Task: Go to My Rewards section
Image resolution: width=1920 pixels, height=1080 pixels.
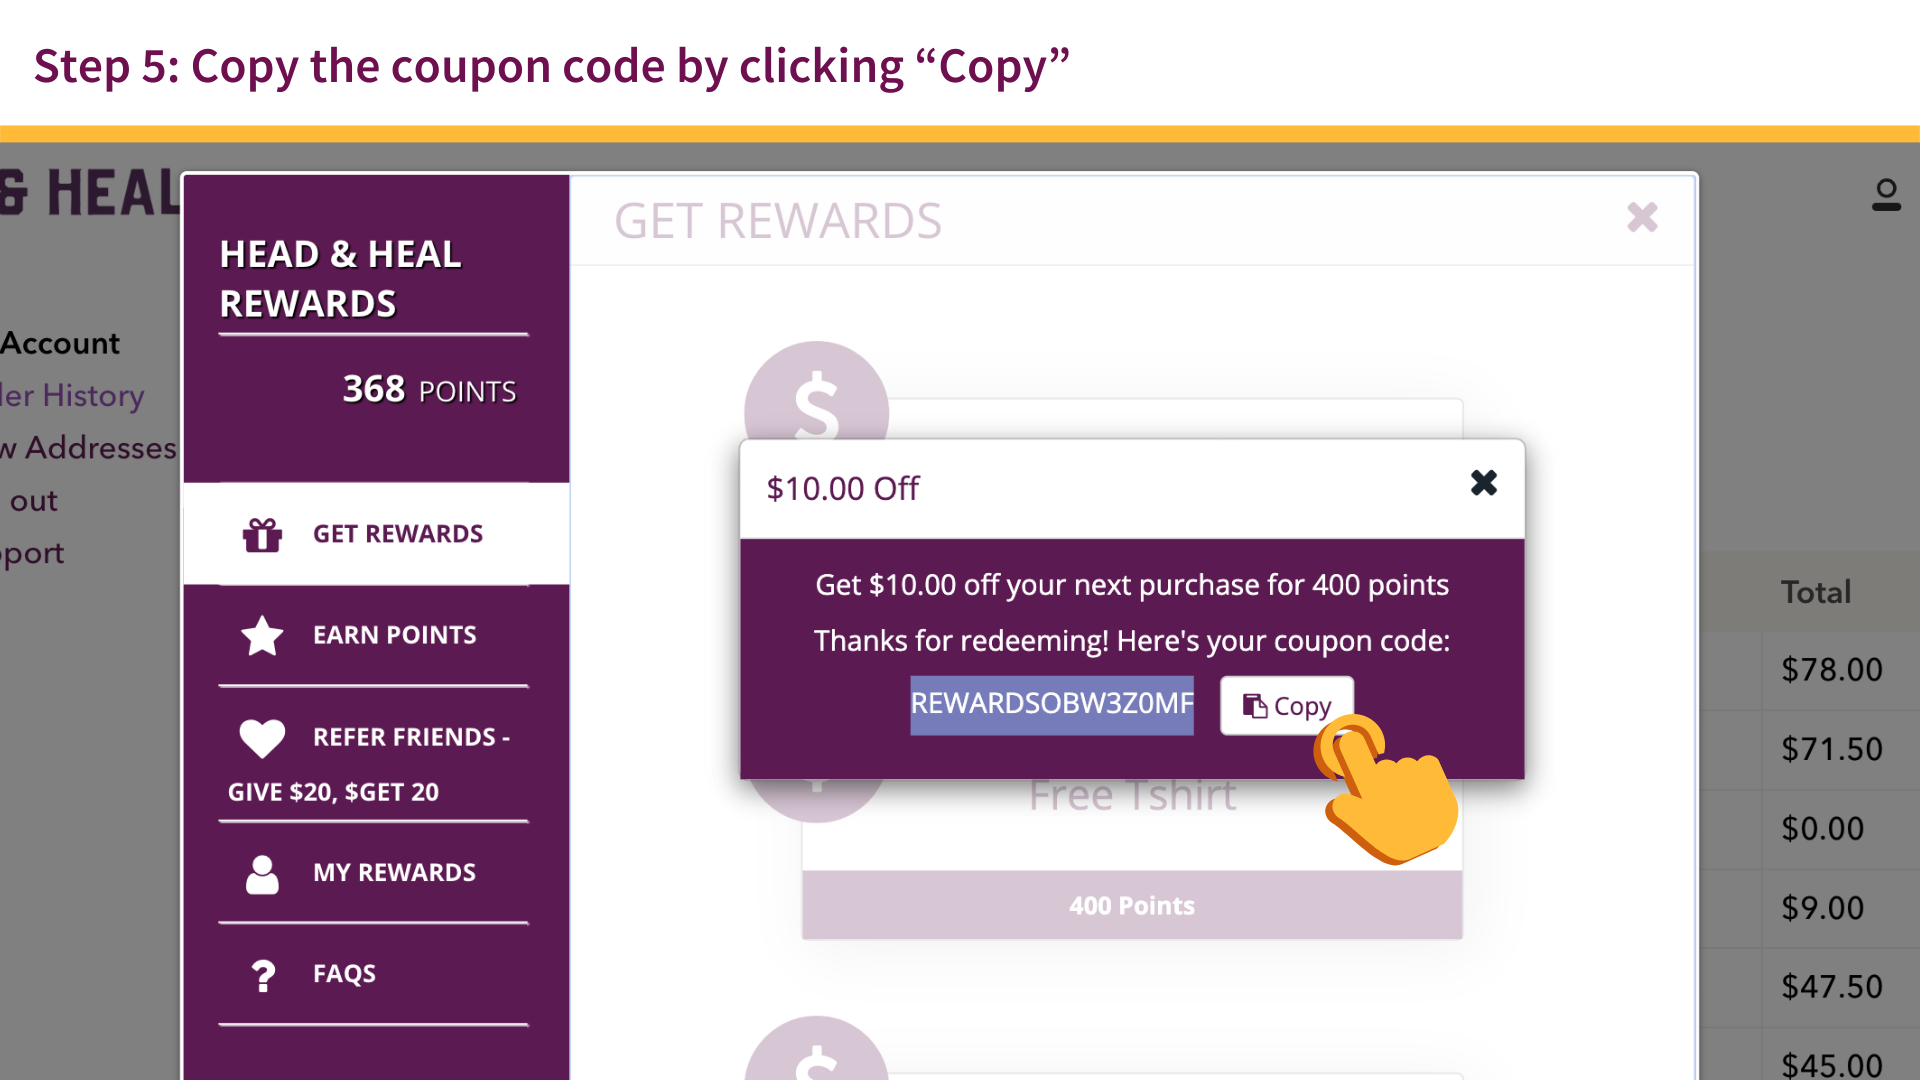Action: point(394,873)
